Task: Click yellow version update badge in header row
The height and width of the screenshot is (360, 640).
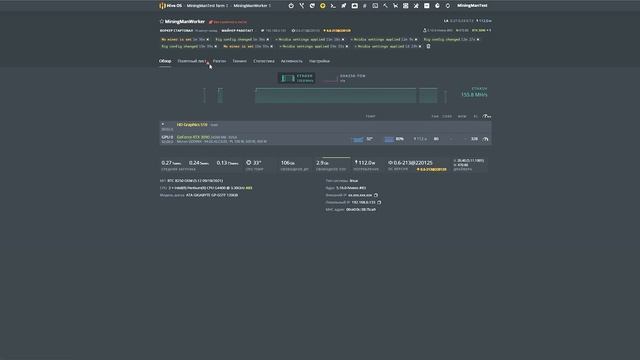Action: tap(337, 31)
